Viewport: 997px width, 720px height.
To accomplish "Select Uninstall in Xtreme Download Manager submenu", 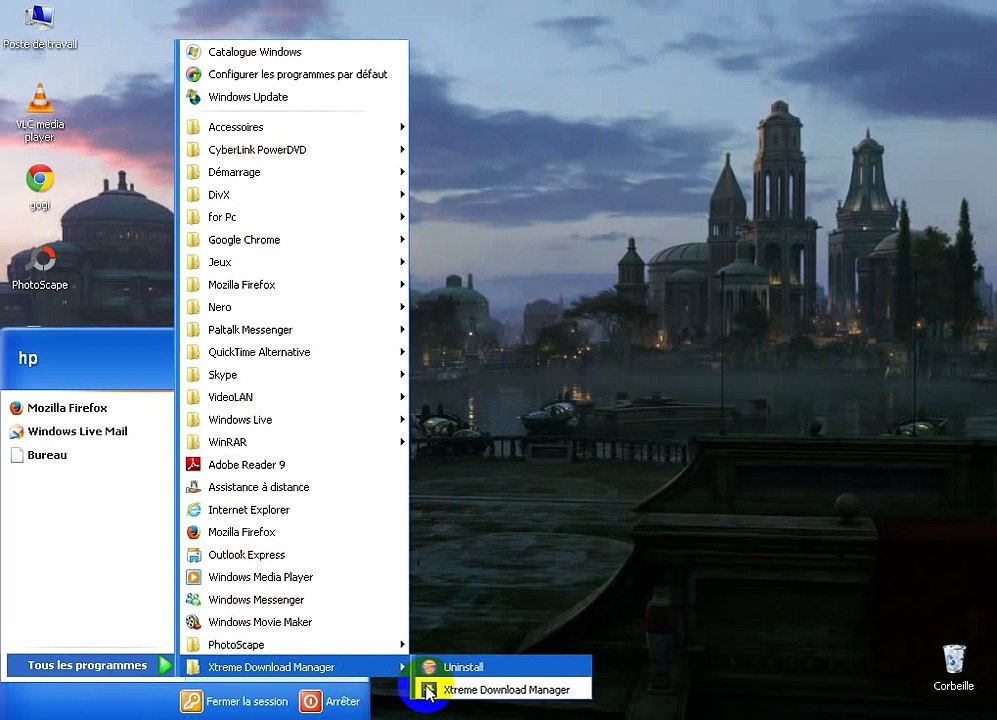I will click(x=463, y=667).
